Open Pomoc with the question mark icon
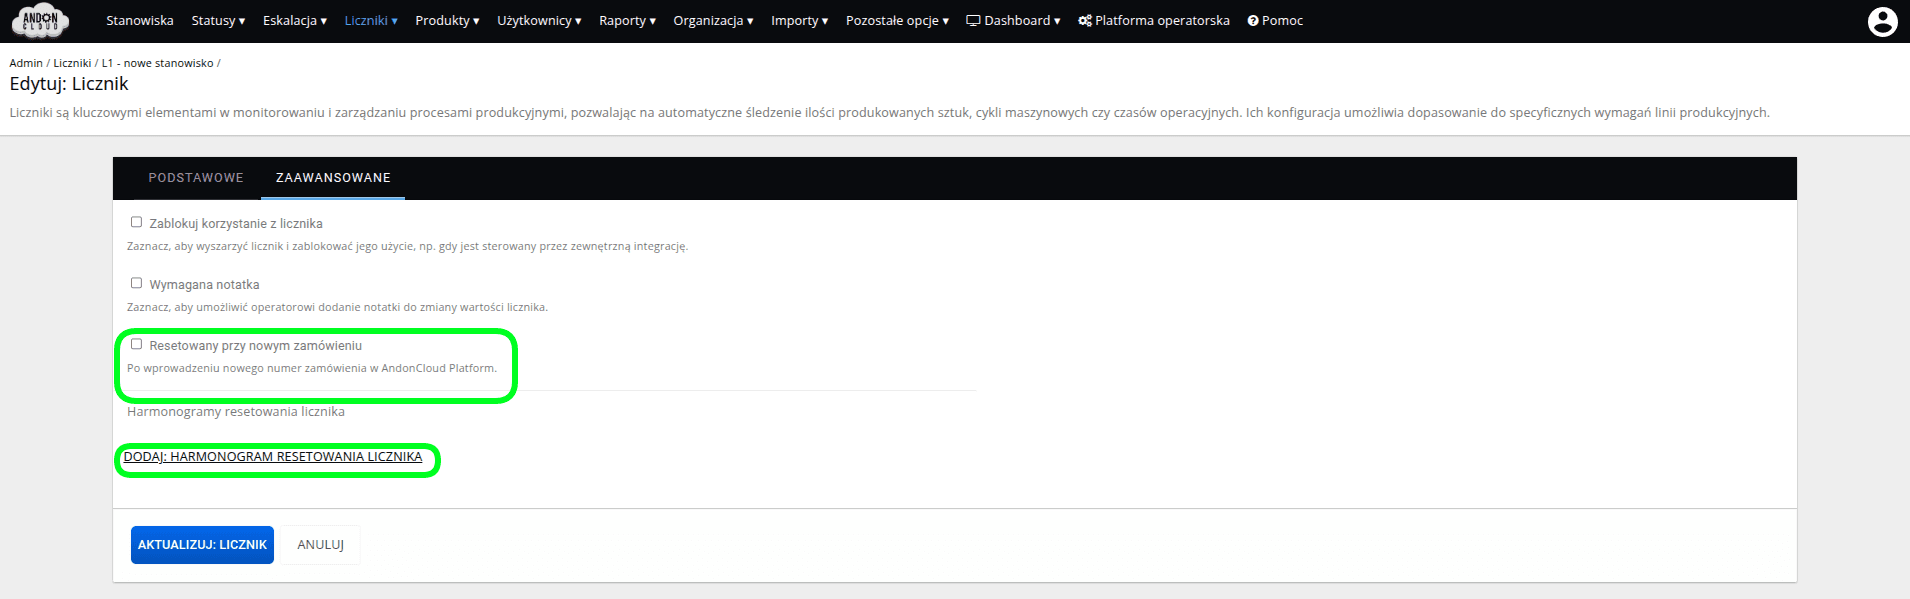The width and height of the screenshot is (1910, 599). tap(1275, 21)
